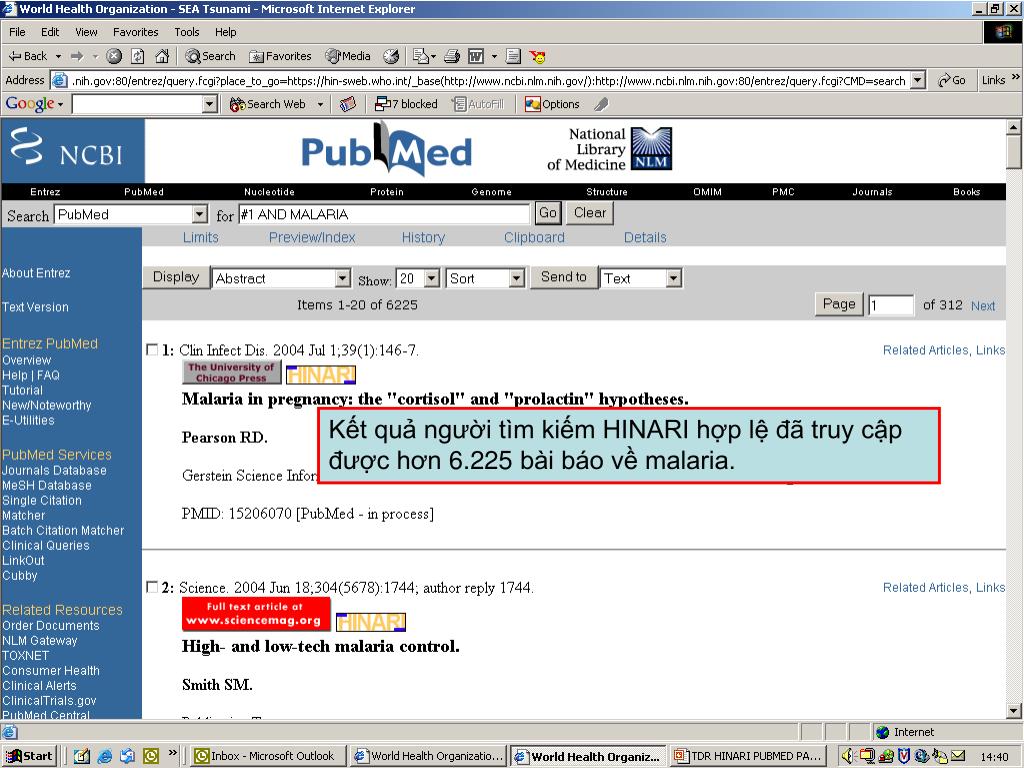The height and width of the screenshot is (768, 1024).
Task: Click the 7 blocked popup blocker button
Action: [x=406, y=104]
